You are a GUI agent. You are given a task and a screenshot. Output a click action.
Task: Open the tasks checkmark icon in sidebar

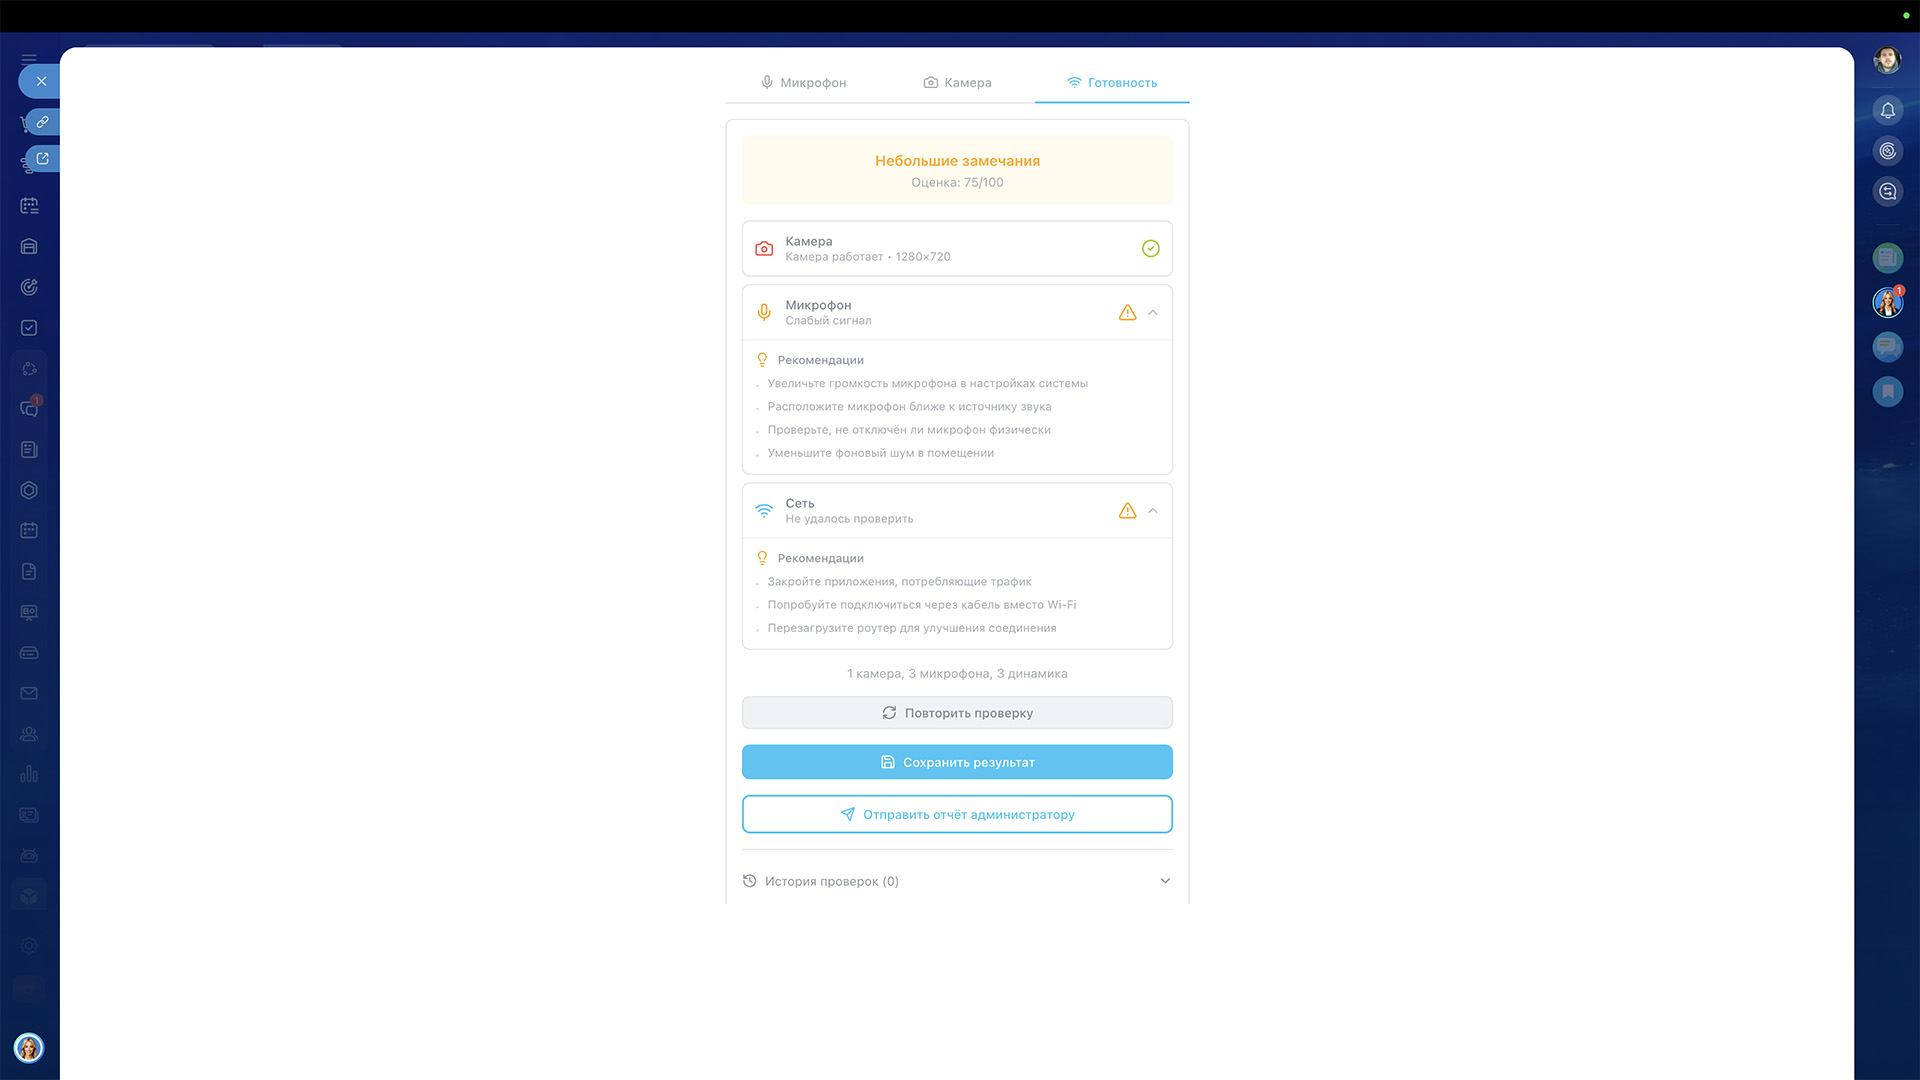click(x=29, y=328)
